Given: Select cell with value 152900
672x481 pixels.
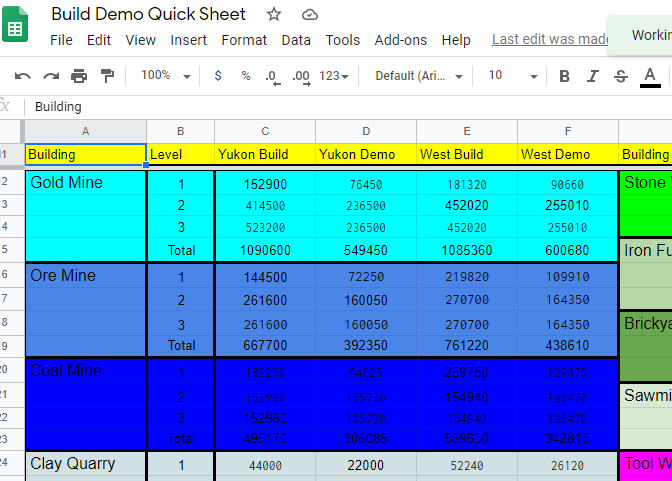Looking at the screenshot, I should (x=265, y=184).
